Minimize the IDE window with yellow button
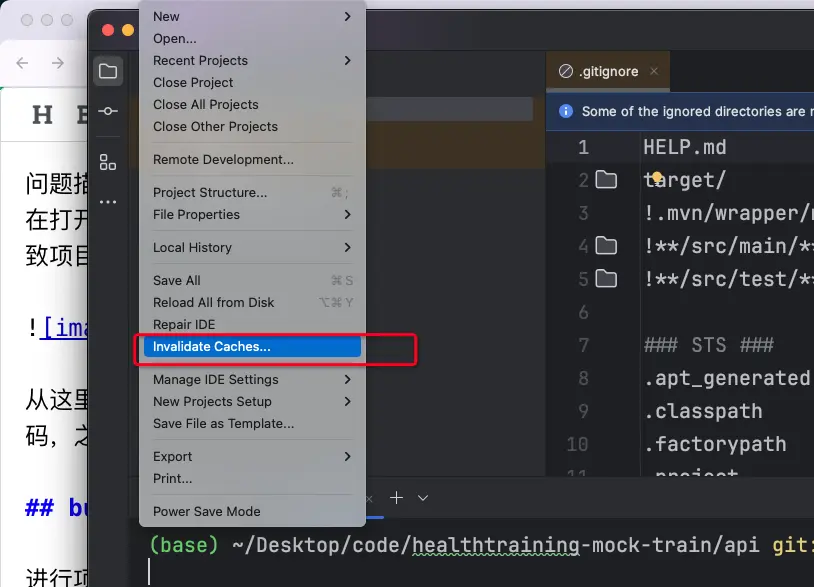 coord(128,30)
